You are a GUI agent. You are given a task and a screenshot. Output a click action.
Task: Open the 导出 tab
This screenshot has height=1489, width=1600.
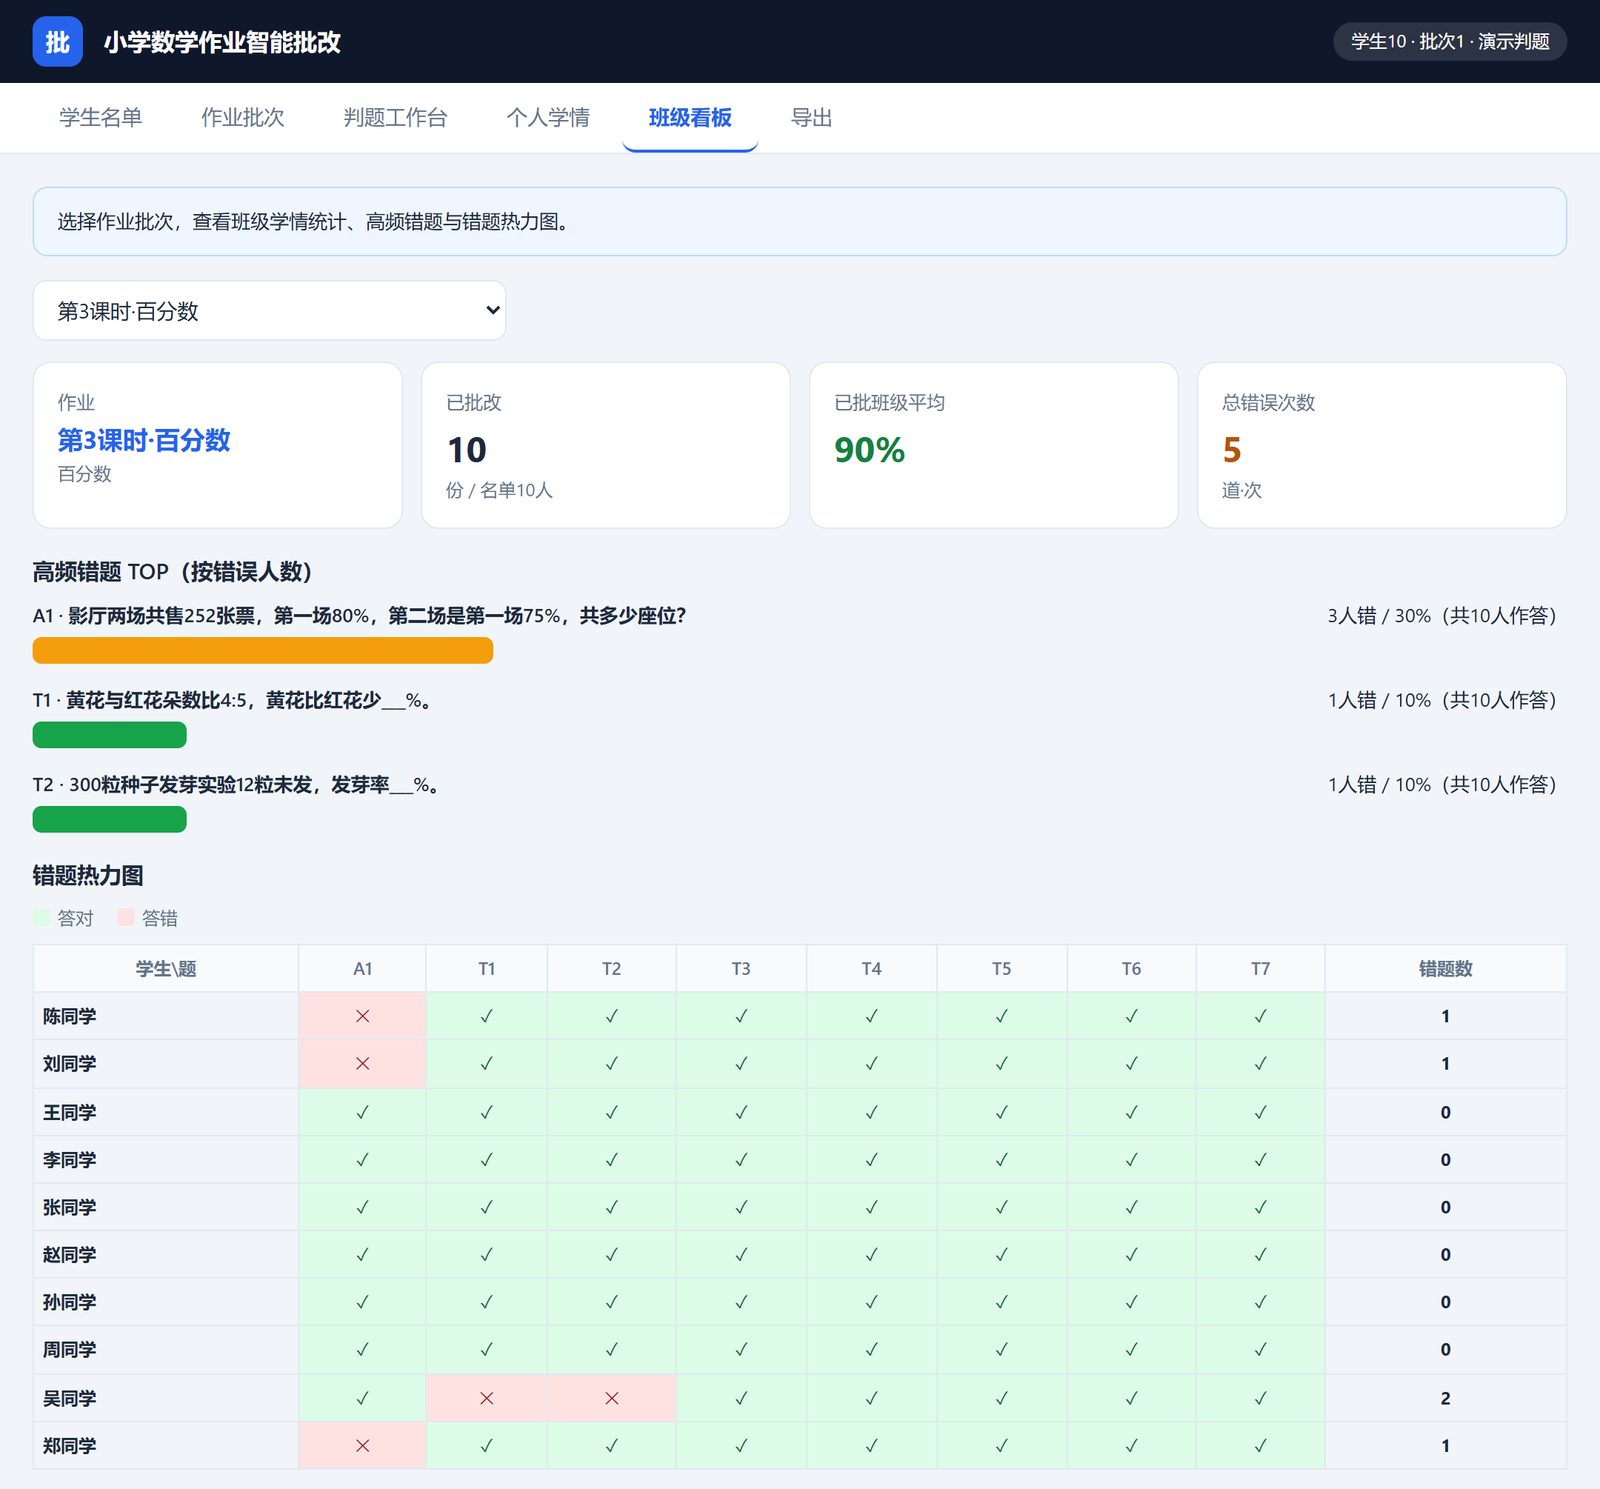[811, 118]
